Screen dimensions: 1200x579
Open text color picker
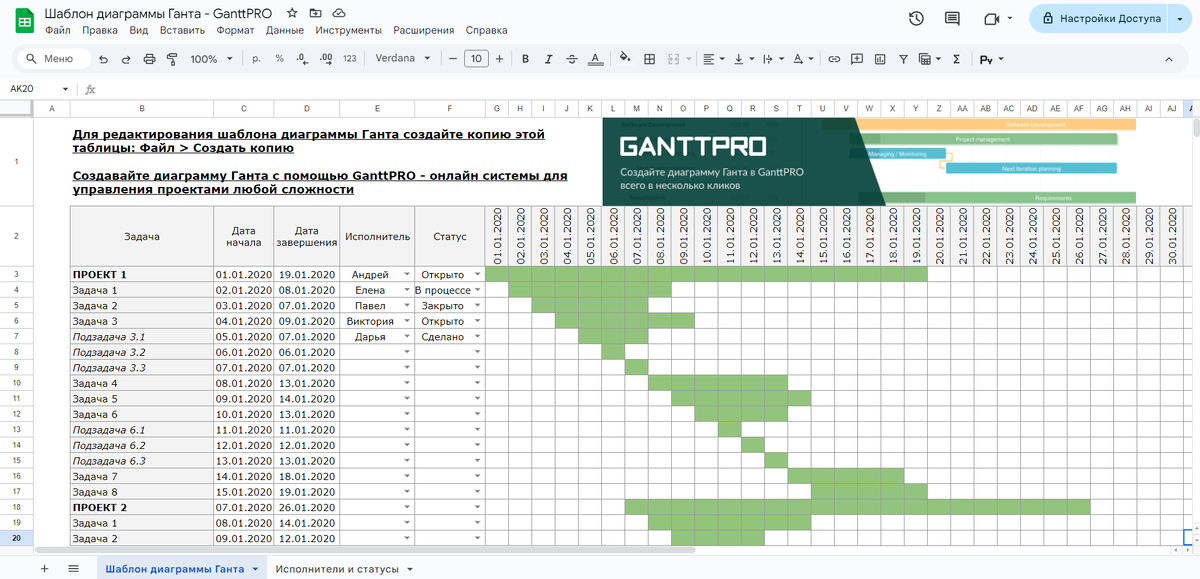click(595, 59)
